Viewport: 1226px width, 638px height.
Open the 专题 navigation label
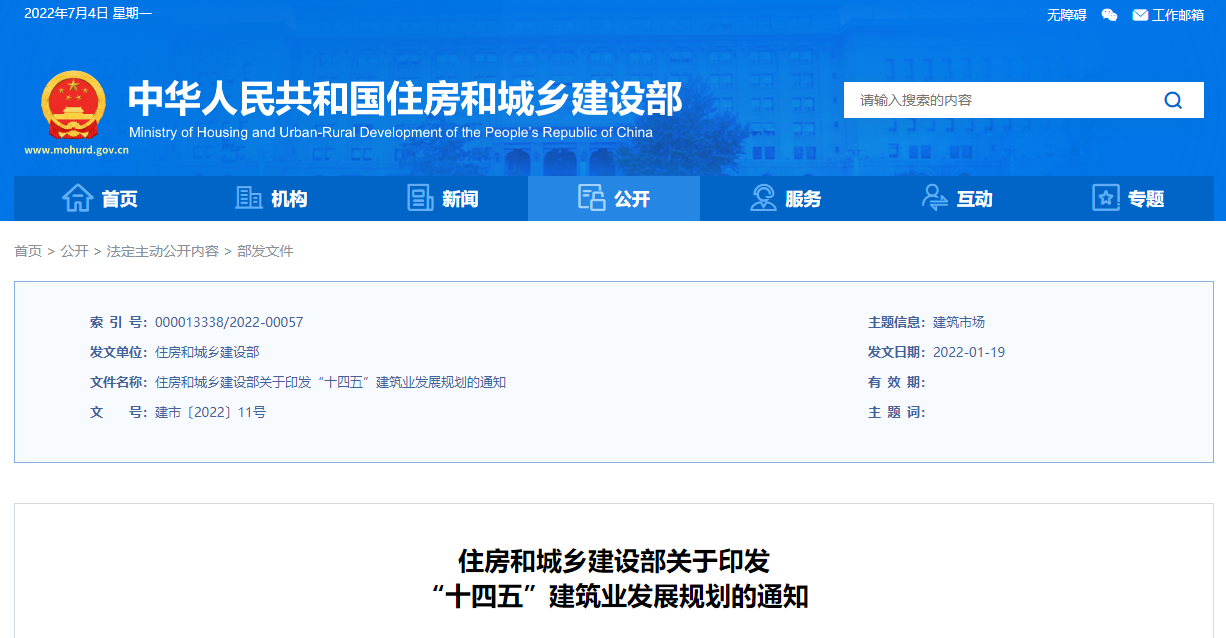pyautogui.click(x=1146, y=199)
